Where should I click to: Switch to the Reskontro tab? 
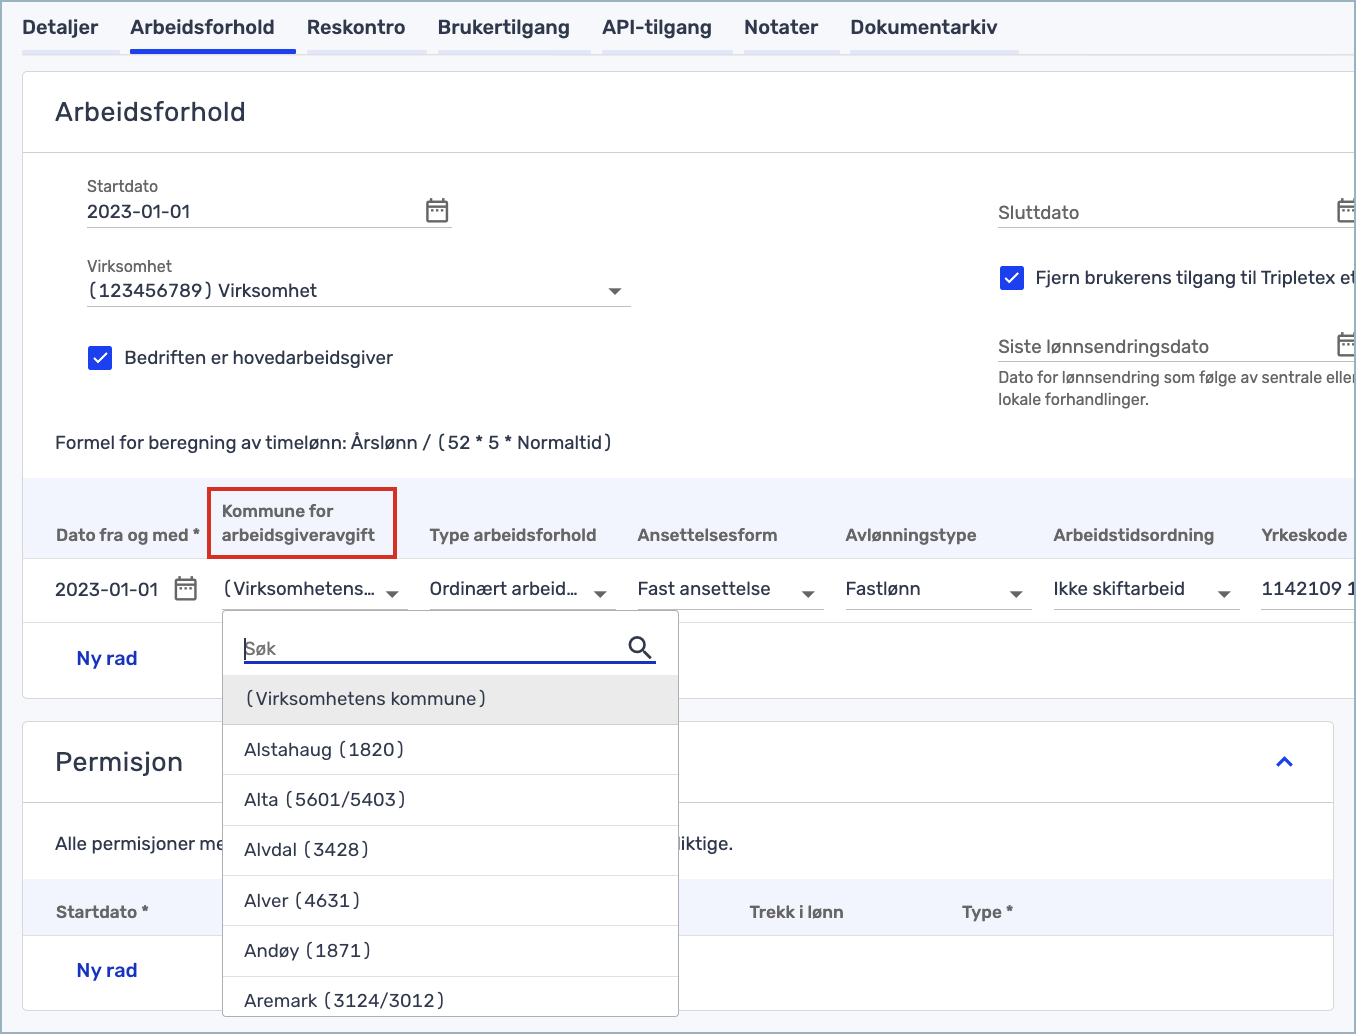356,28
